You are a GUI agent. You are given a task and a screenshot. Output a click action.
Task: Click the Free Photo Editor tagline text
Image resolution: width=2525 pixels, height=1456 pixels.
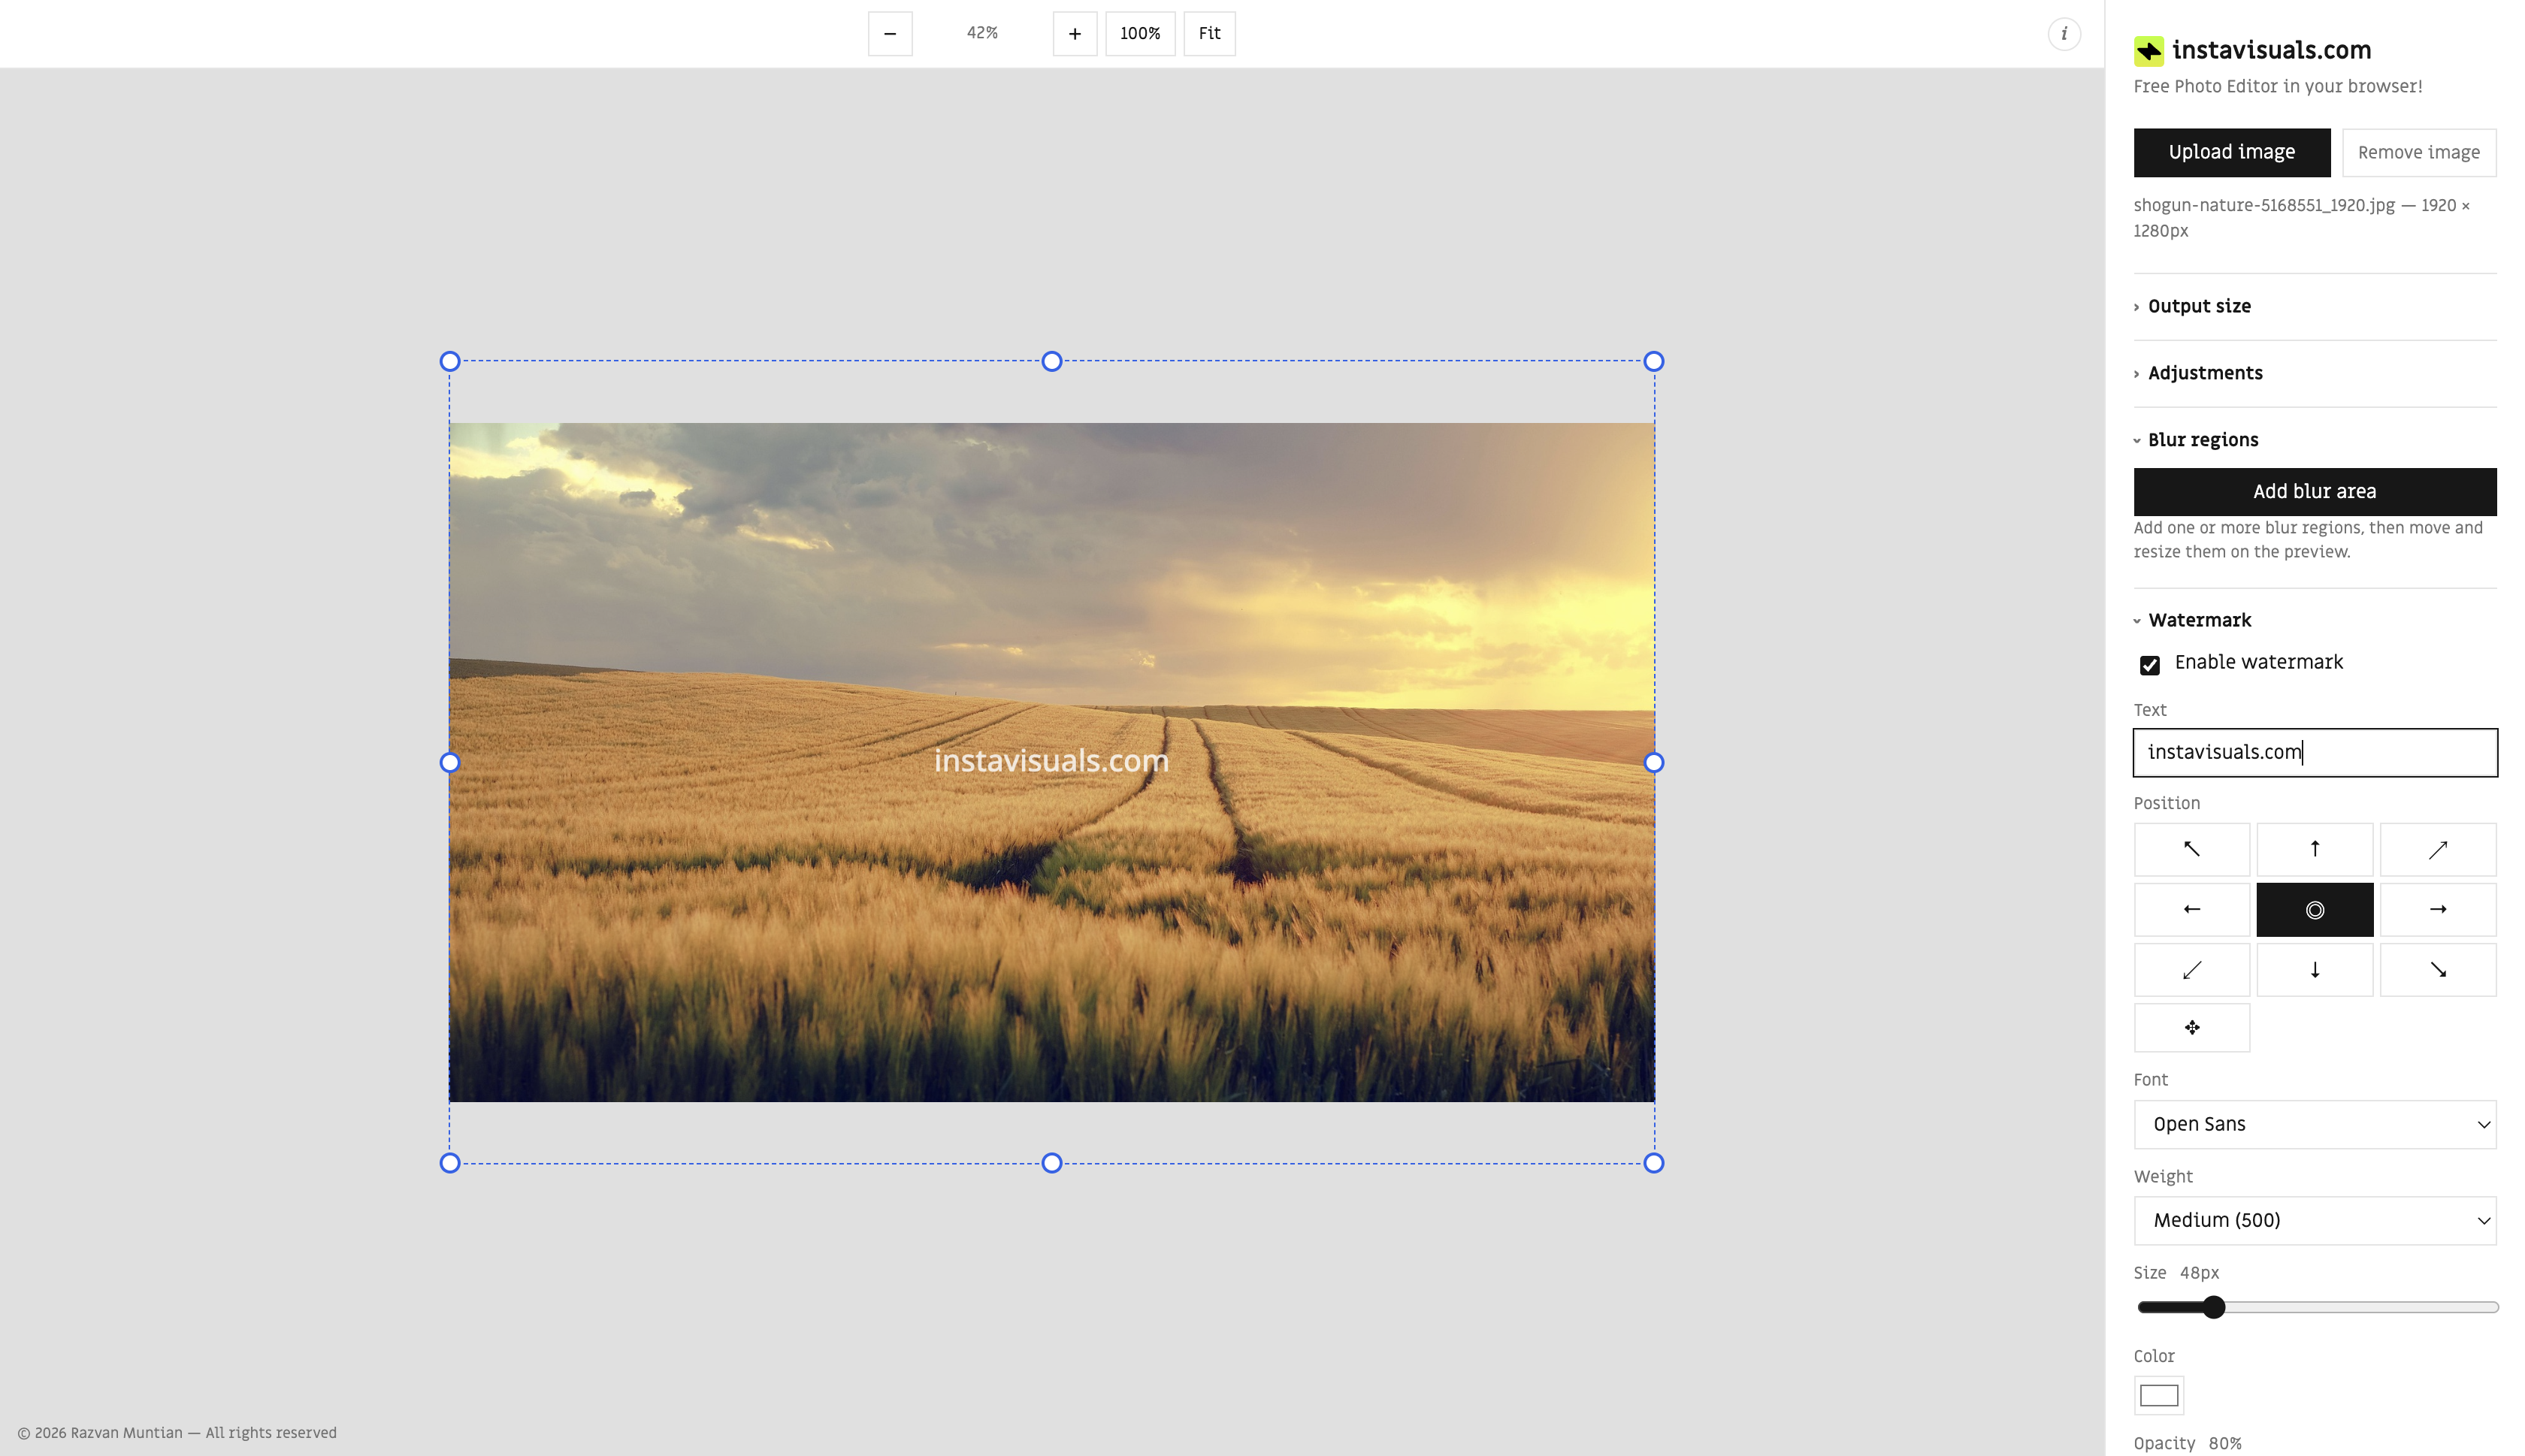(2277, 86)
